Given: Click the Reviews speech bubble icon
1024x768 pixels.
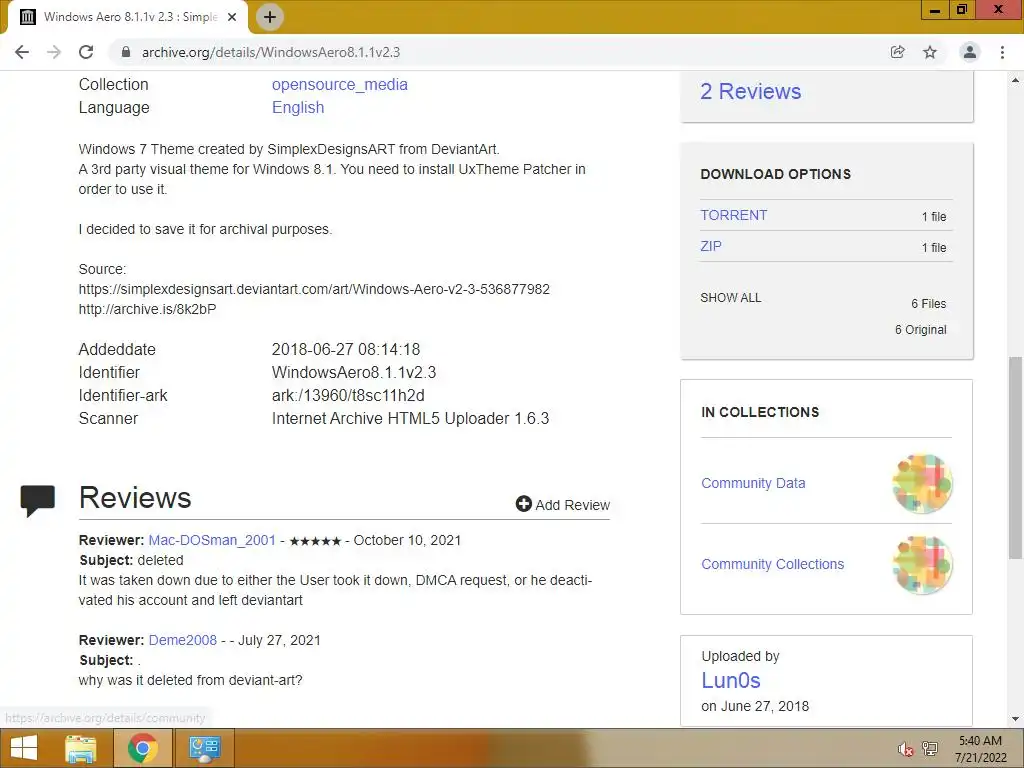Looking at the screenshot, I should pos(37,501).
